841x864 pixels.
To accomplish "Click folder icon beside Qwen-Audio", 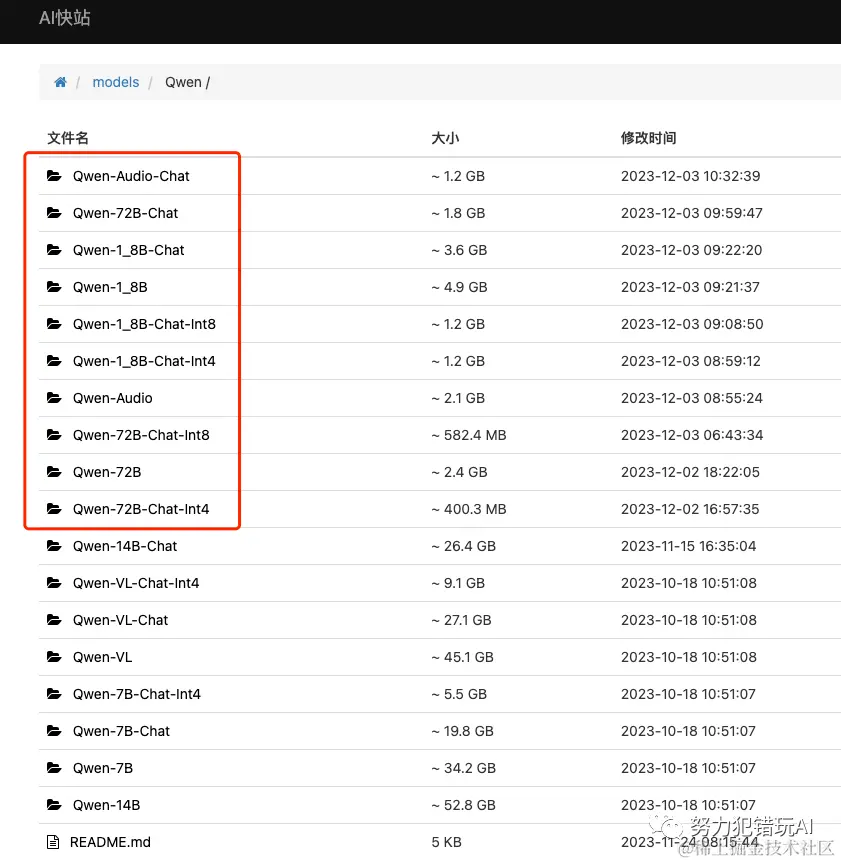I will coord(54,398).
